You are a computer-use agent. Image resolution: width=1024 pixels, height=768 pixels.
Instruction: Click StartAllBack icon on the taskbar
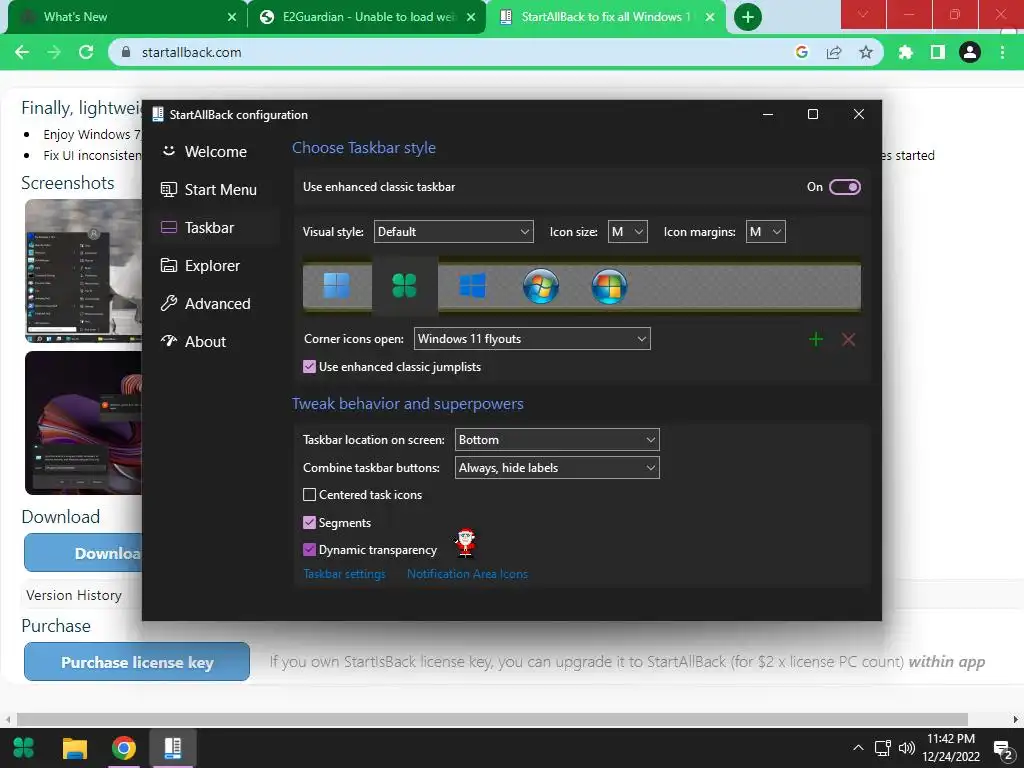tap(172, 748)
